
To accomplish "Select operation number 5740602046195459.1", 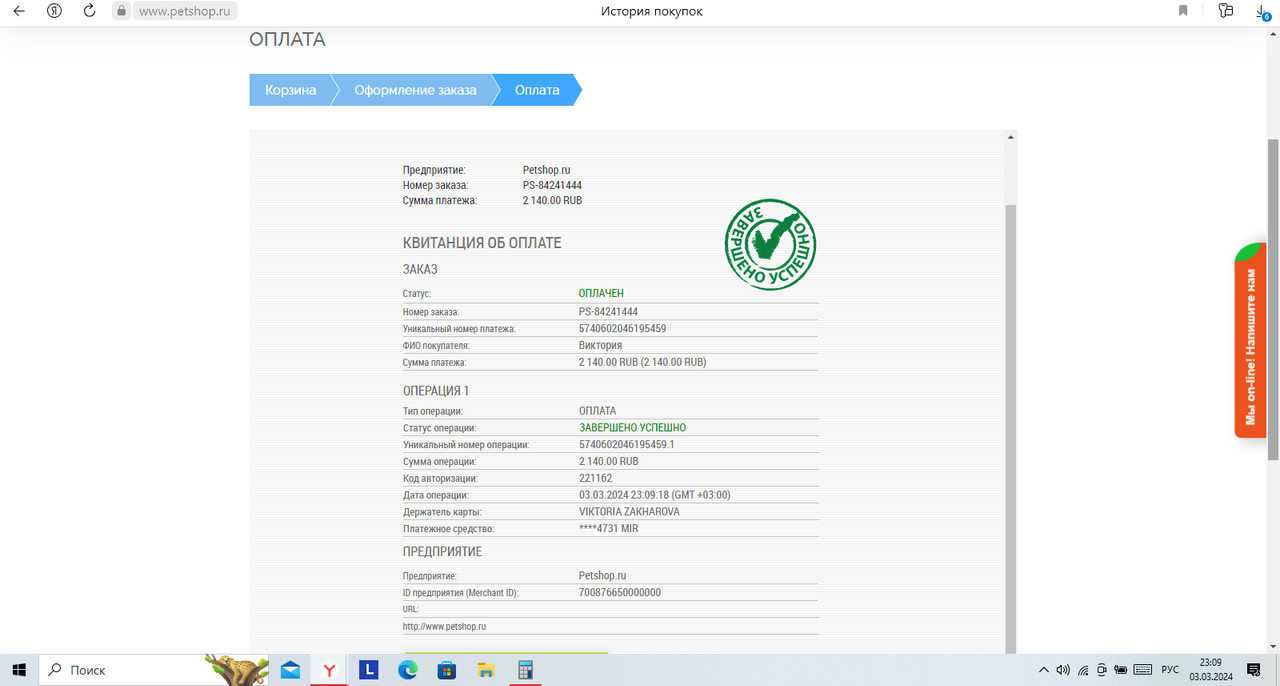I will [626, 444].
